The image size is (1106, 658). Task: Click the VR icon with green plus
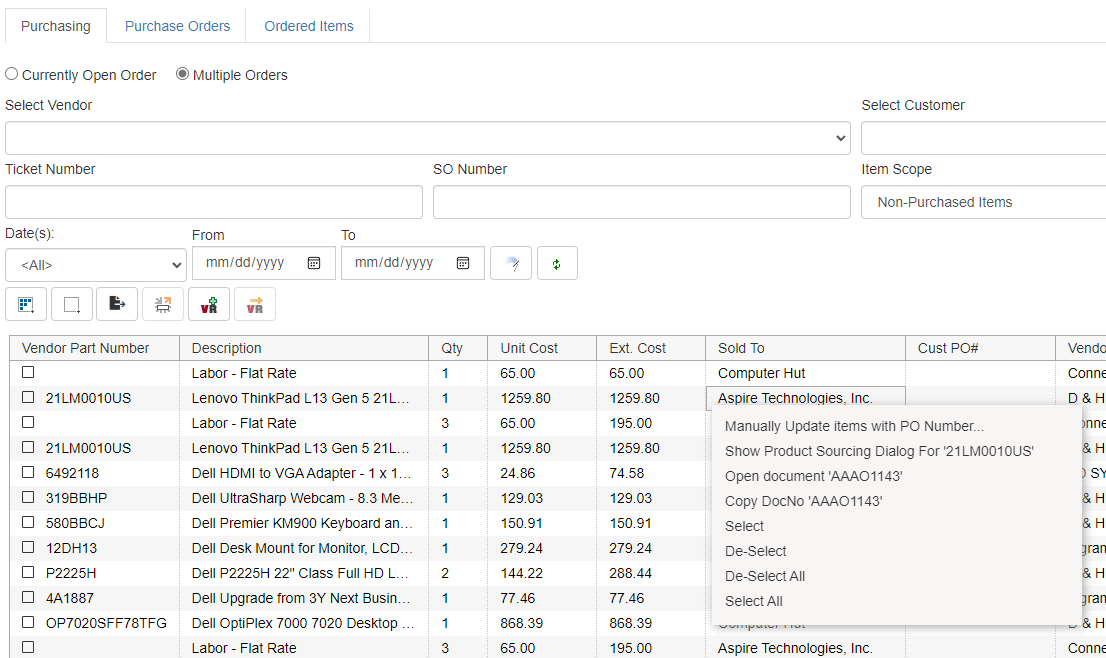[x=209, y=305]
